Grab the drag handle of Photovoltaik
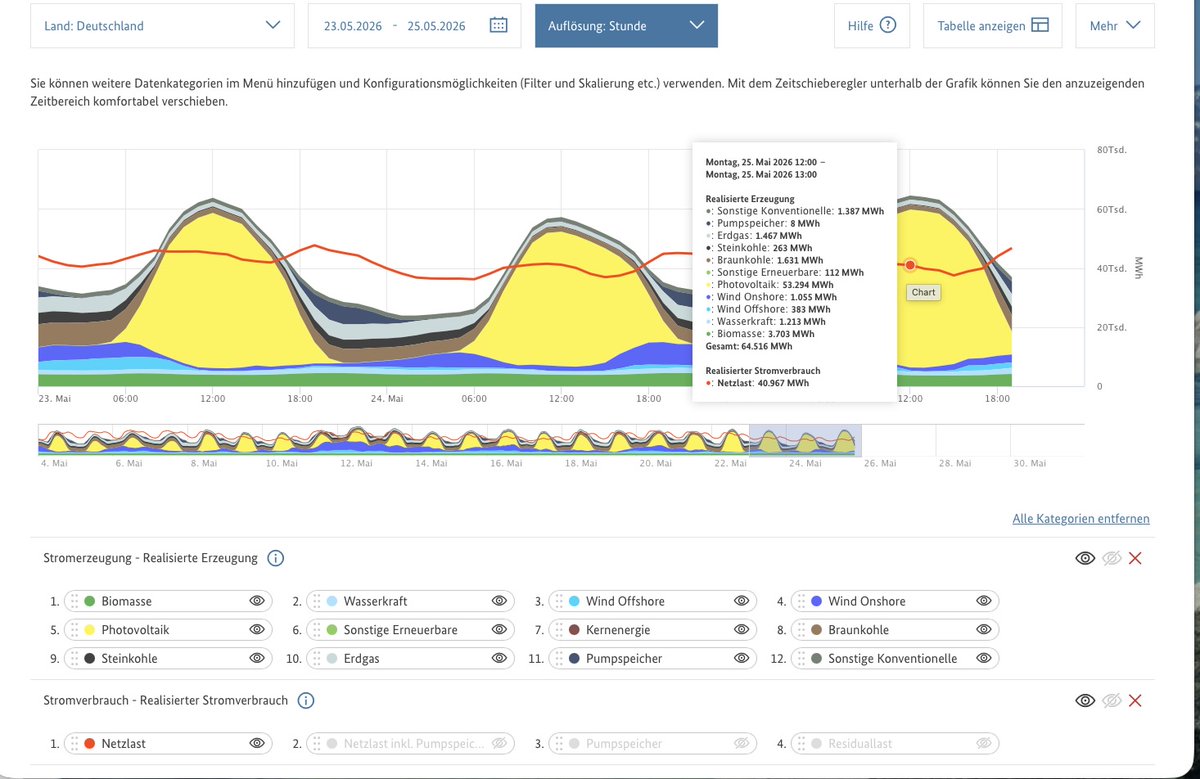Screen dimensions: 1200x779 click(73, 630)
